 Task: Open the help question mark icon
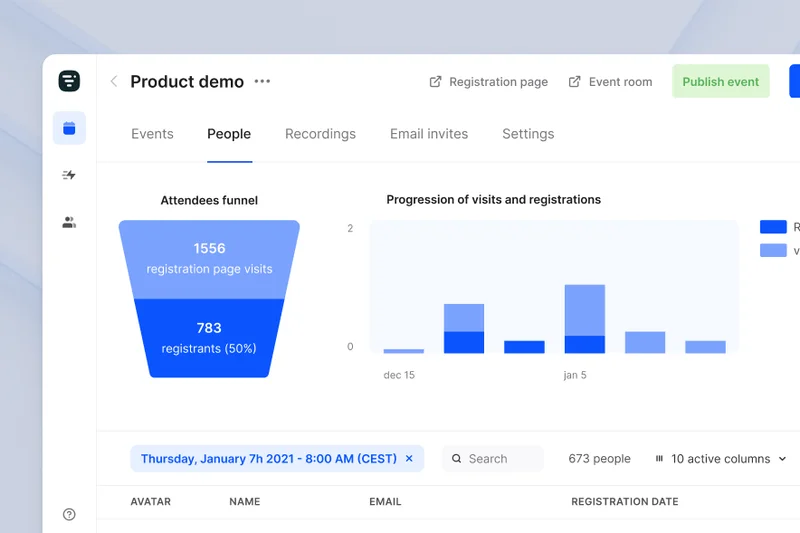pyautogui.click(x=69, y=514)
